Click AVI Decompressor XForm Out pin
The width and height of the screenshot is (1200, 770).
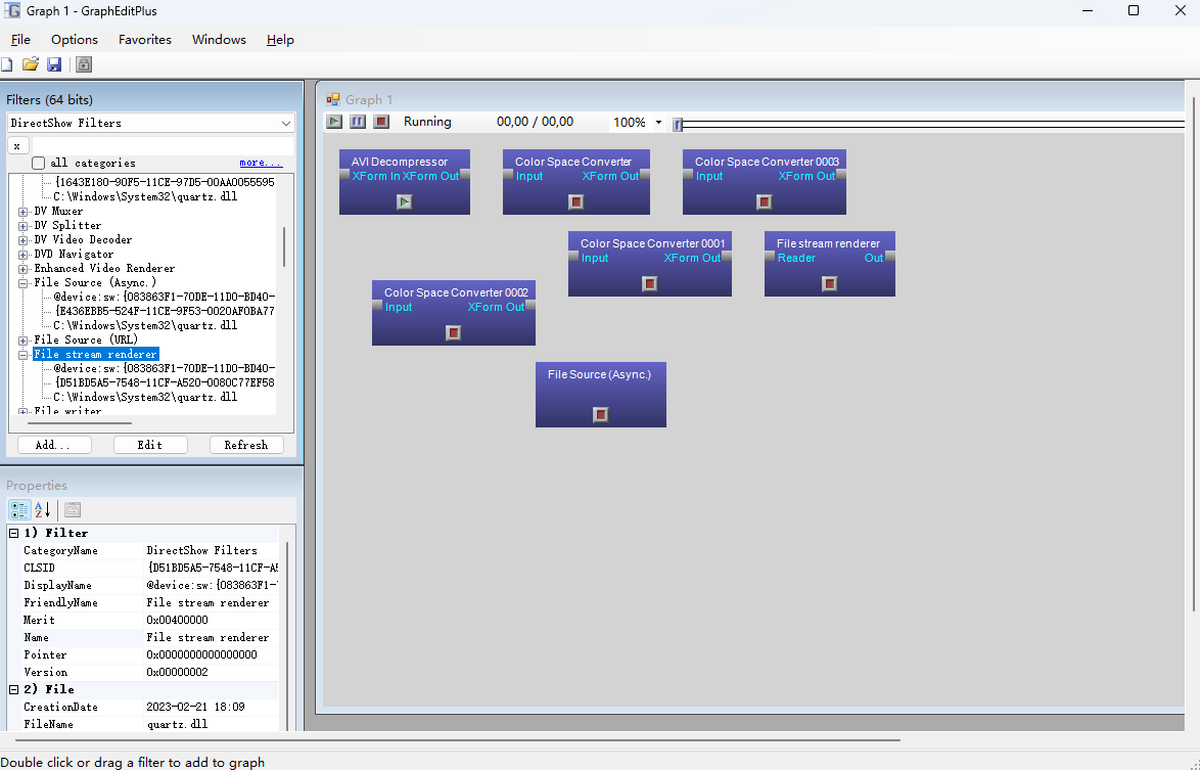tap(464, 175)
